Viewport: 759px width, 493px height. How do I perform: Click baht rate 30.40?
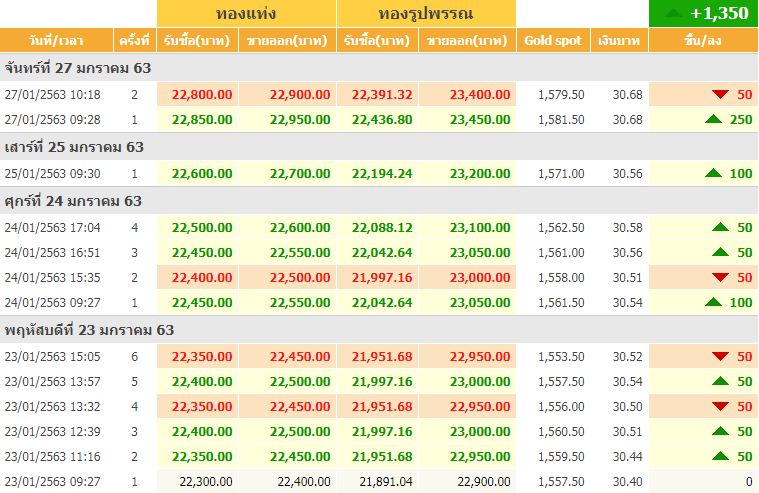(627, 481)
